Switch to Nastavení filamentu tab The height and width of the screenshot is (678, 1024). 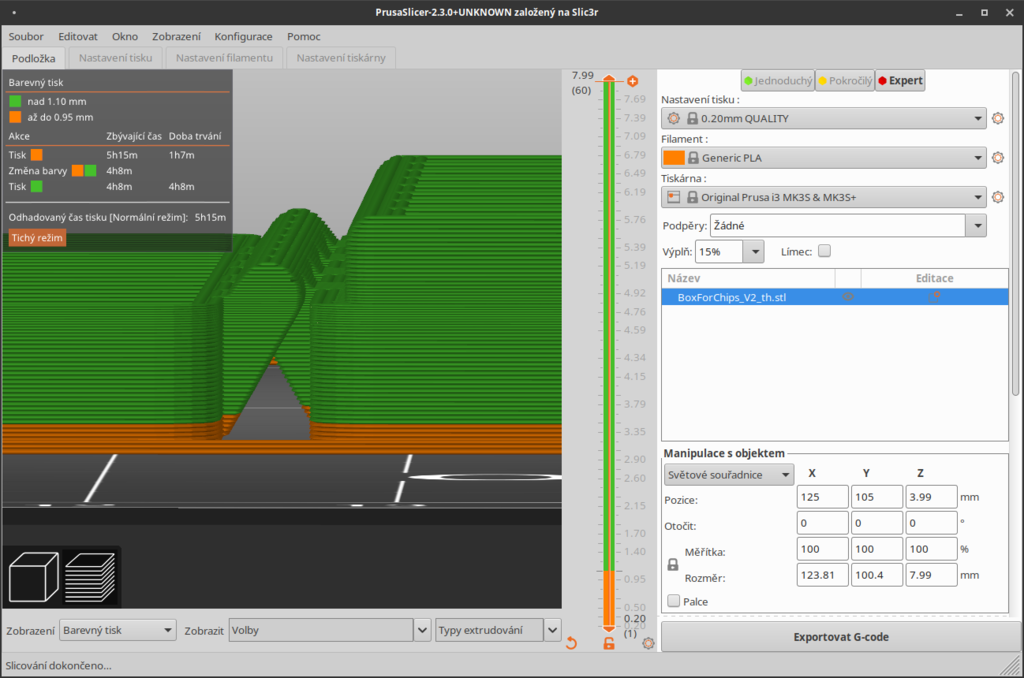(224, 58)
